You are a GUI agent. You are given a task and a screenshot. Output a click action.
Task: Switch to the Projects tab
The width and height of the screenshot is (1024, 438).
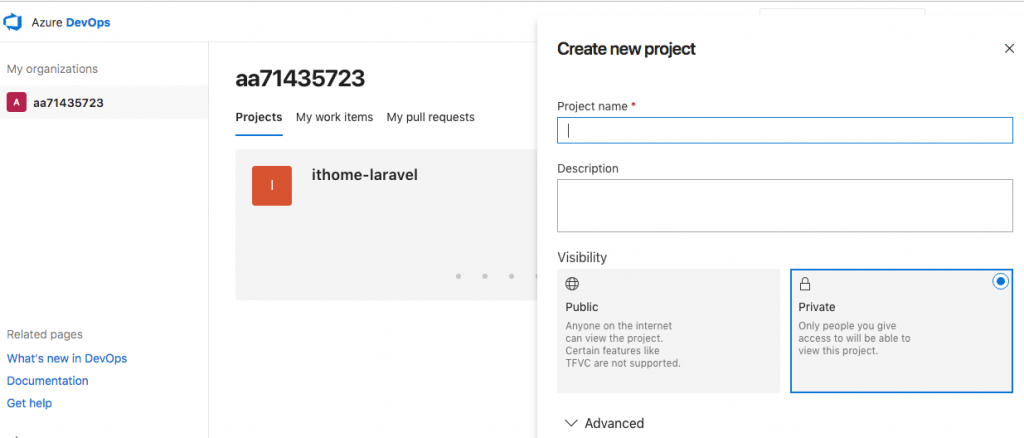[x=258, y=117]
